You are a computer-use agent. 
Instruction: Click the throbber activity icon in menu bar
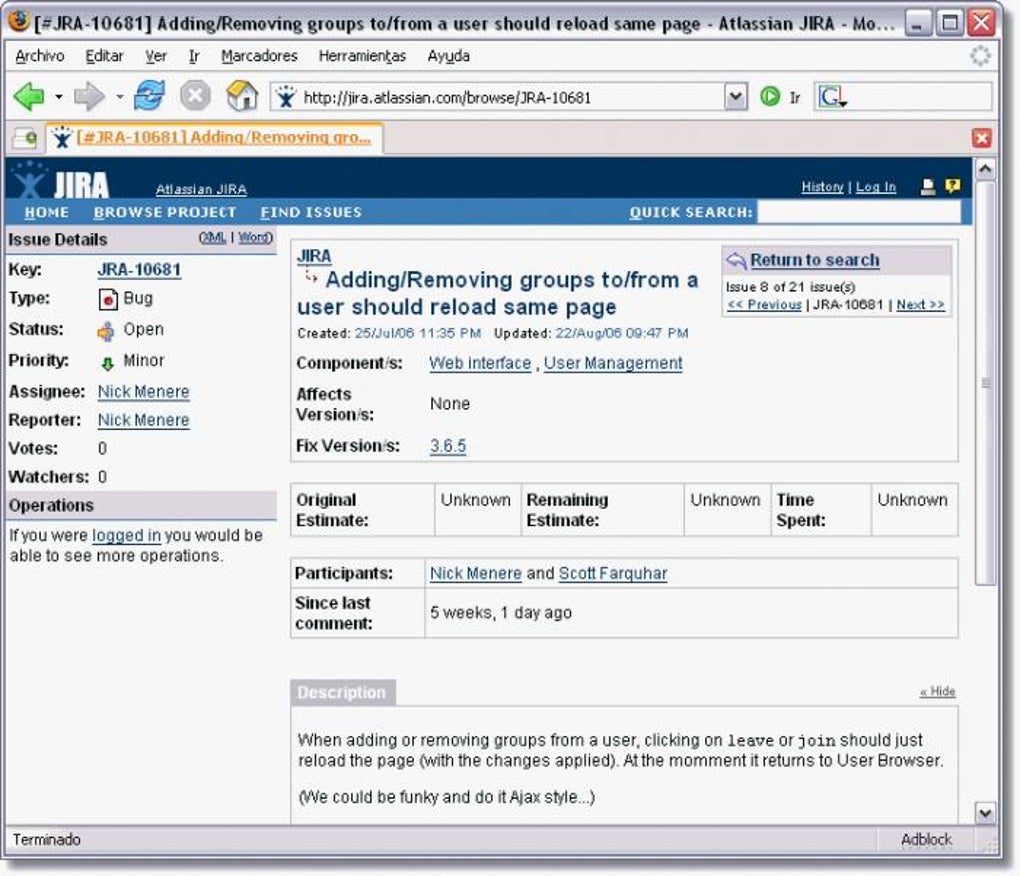980,56
